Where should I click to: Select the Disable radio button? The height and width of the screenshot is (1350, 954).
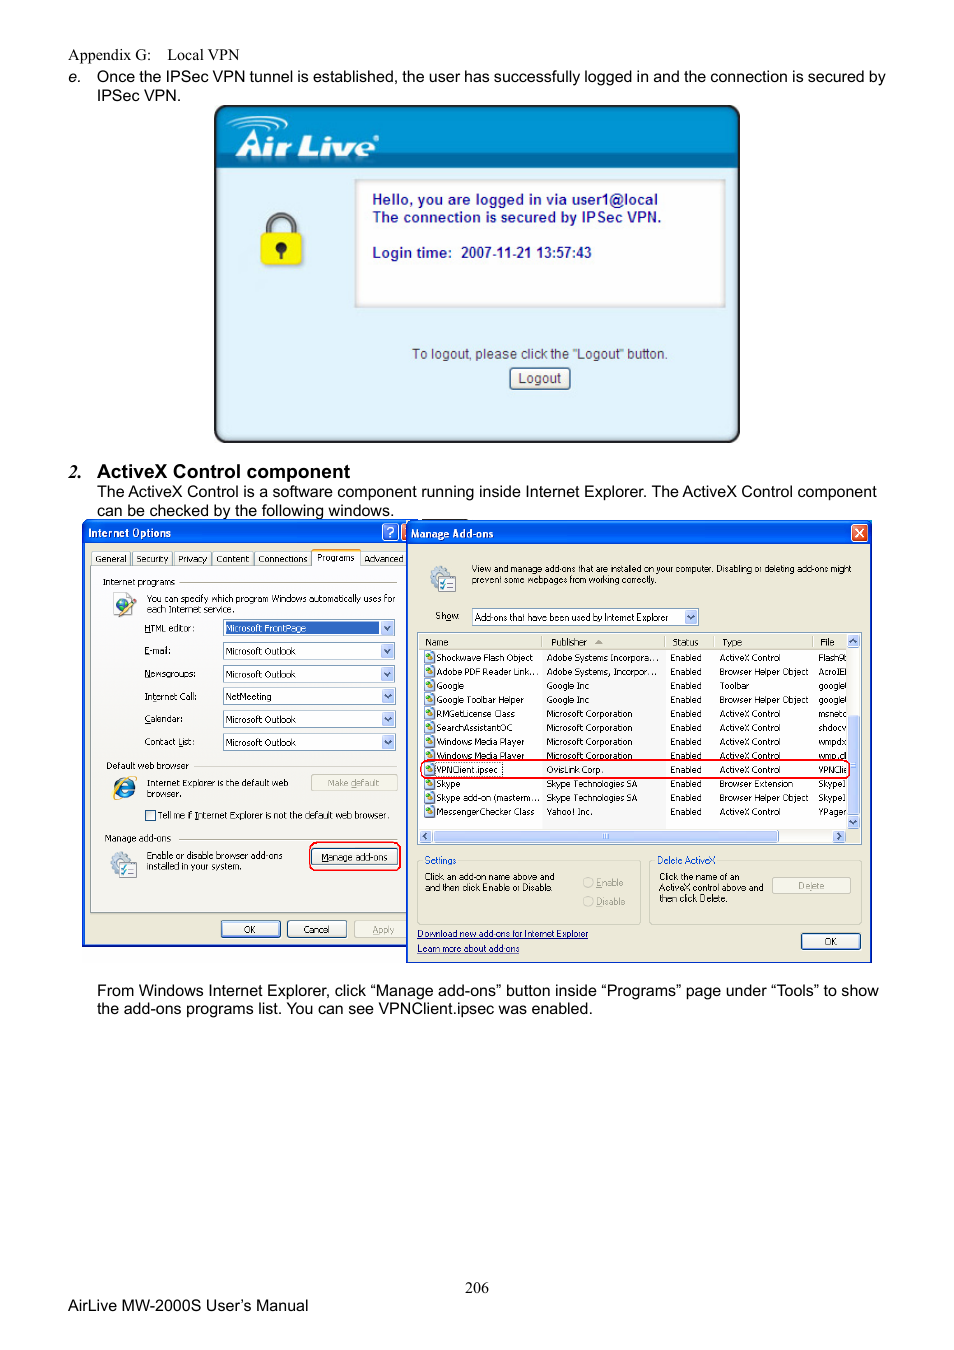[588, 902]
